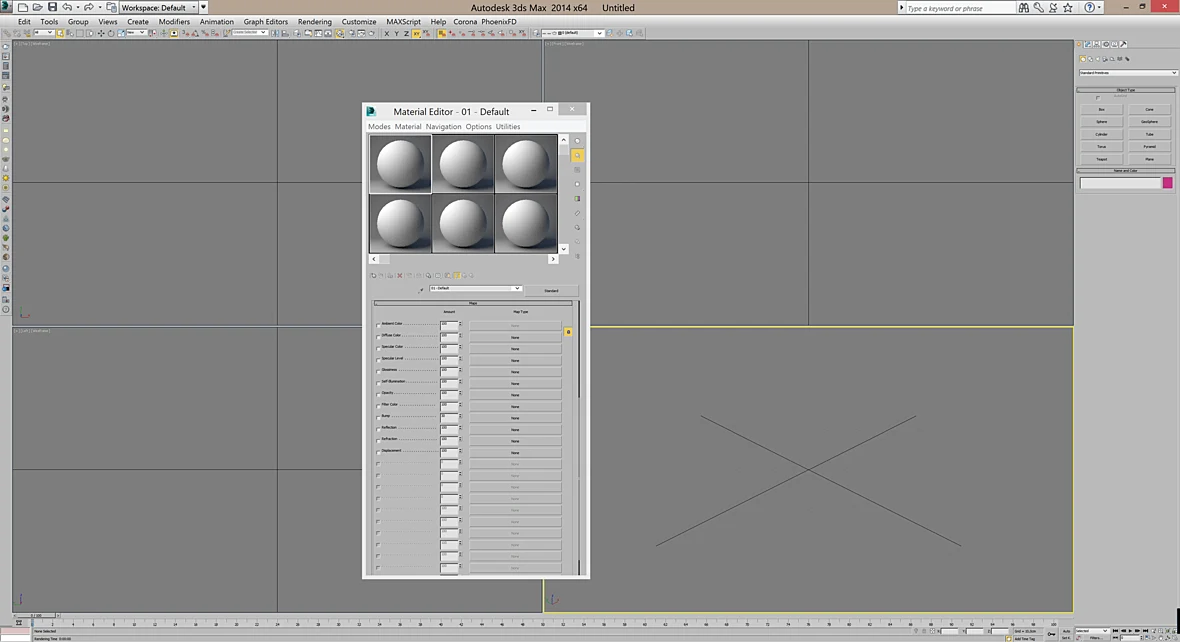Select the Geometry category icon
1180x642 pixels.
tap(1083, 59)
